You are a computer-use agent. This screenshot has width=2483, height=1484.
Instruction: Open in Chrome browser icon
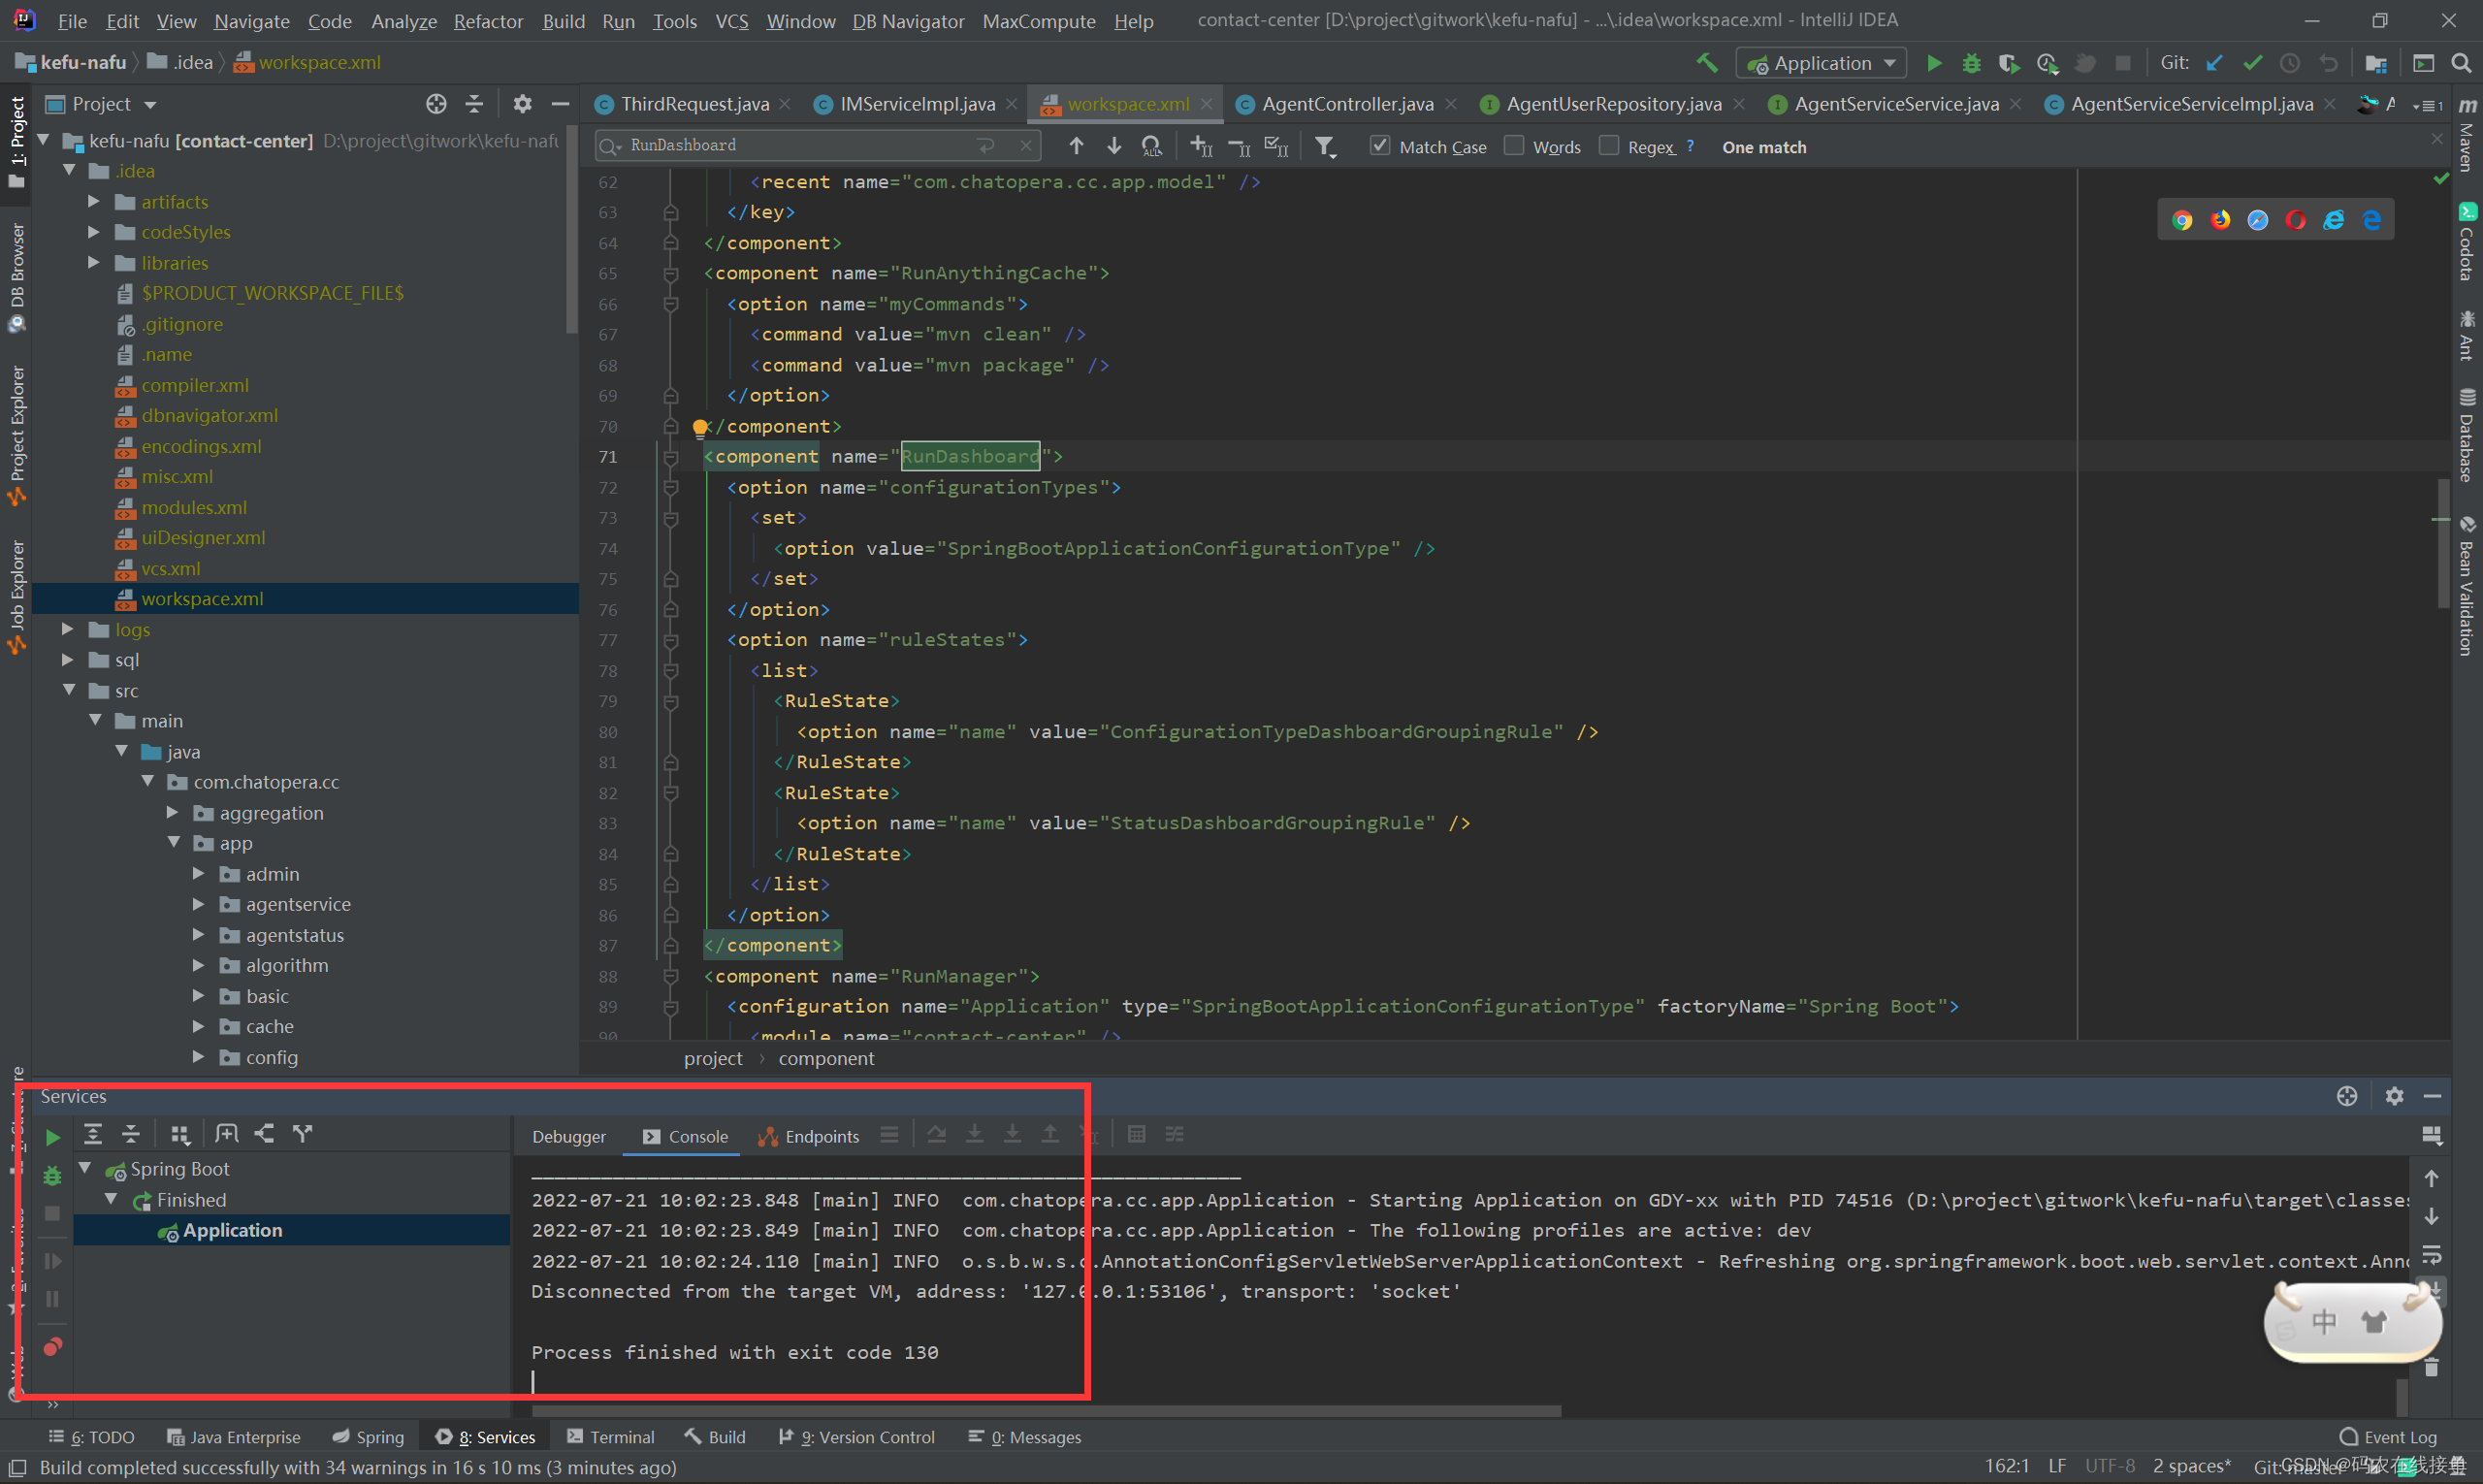2182,220
